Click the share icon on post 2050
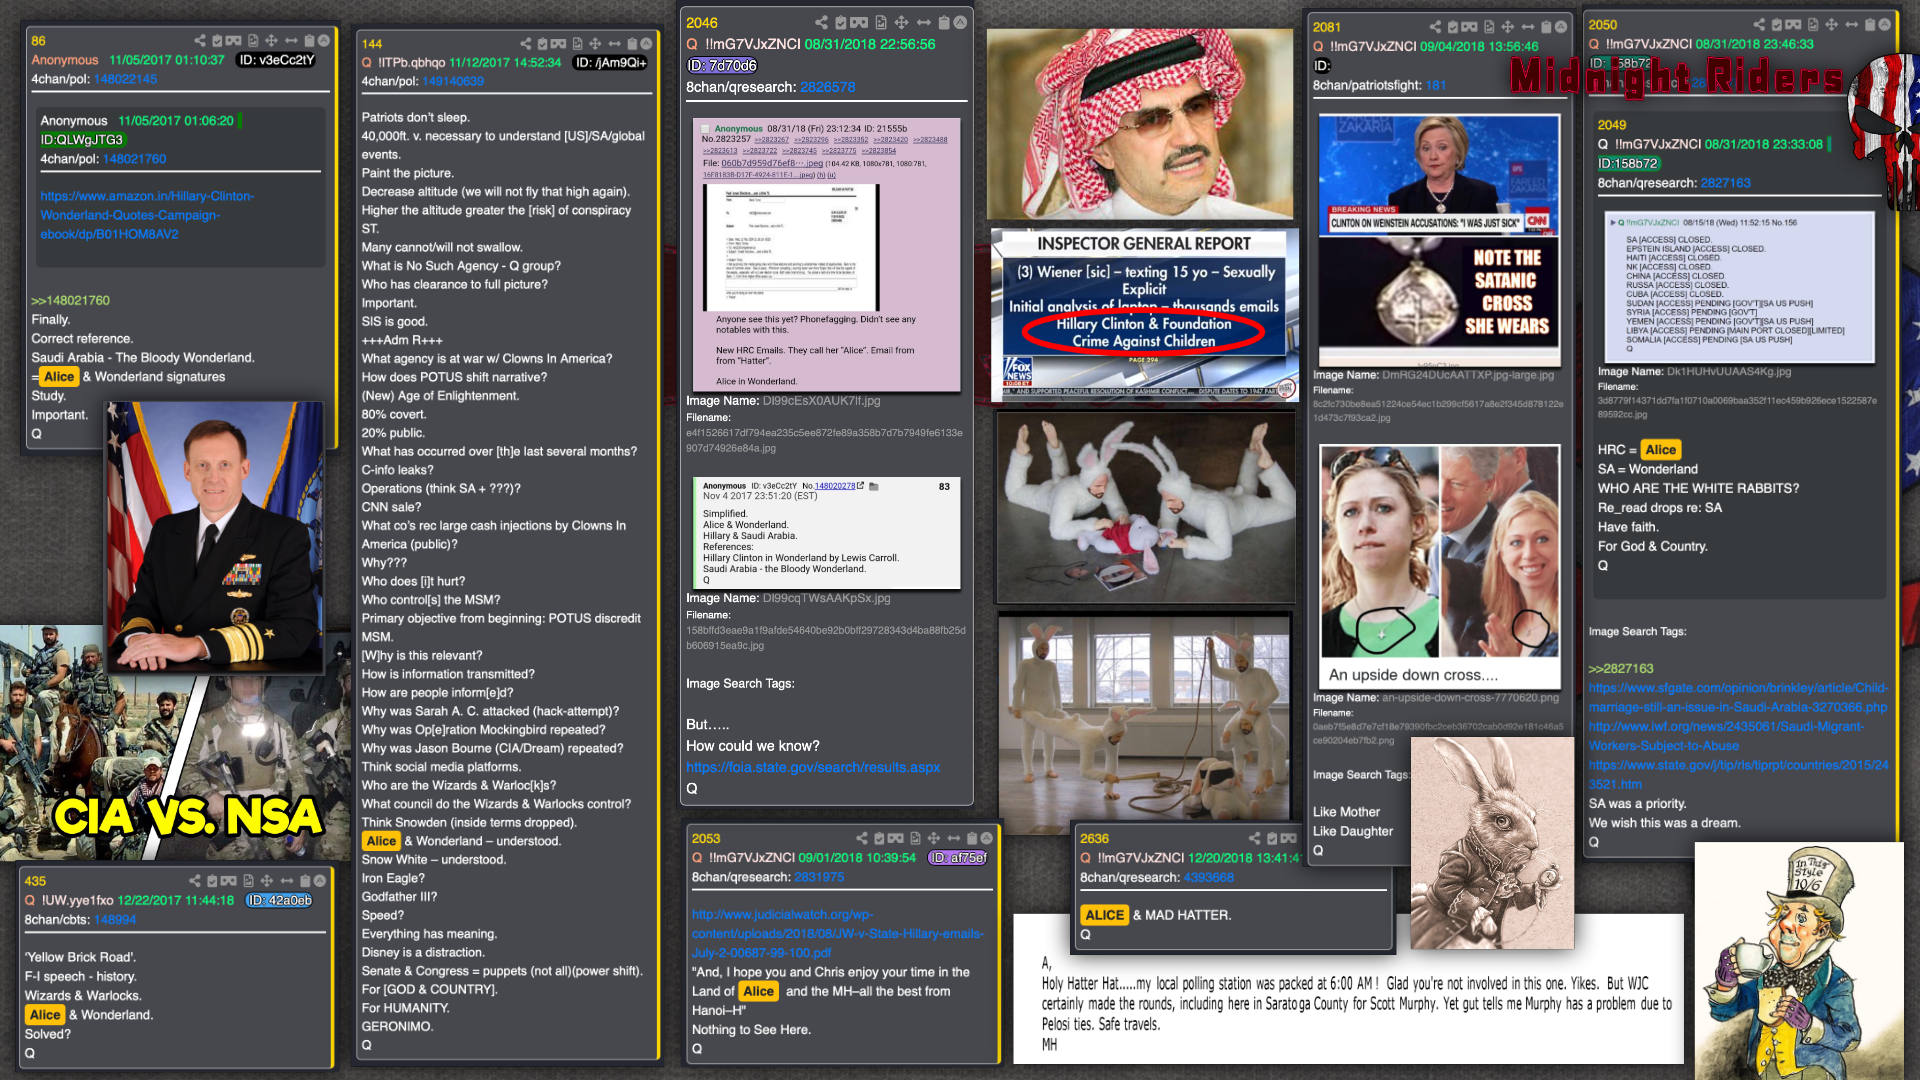Image resolution: width=1920 pixels, height=1080 pixels. tap(1759, 24)
